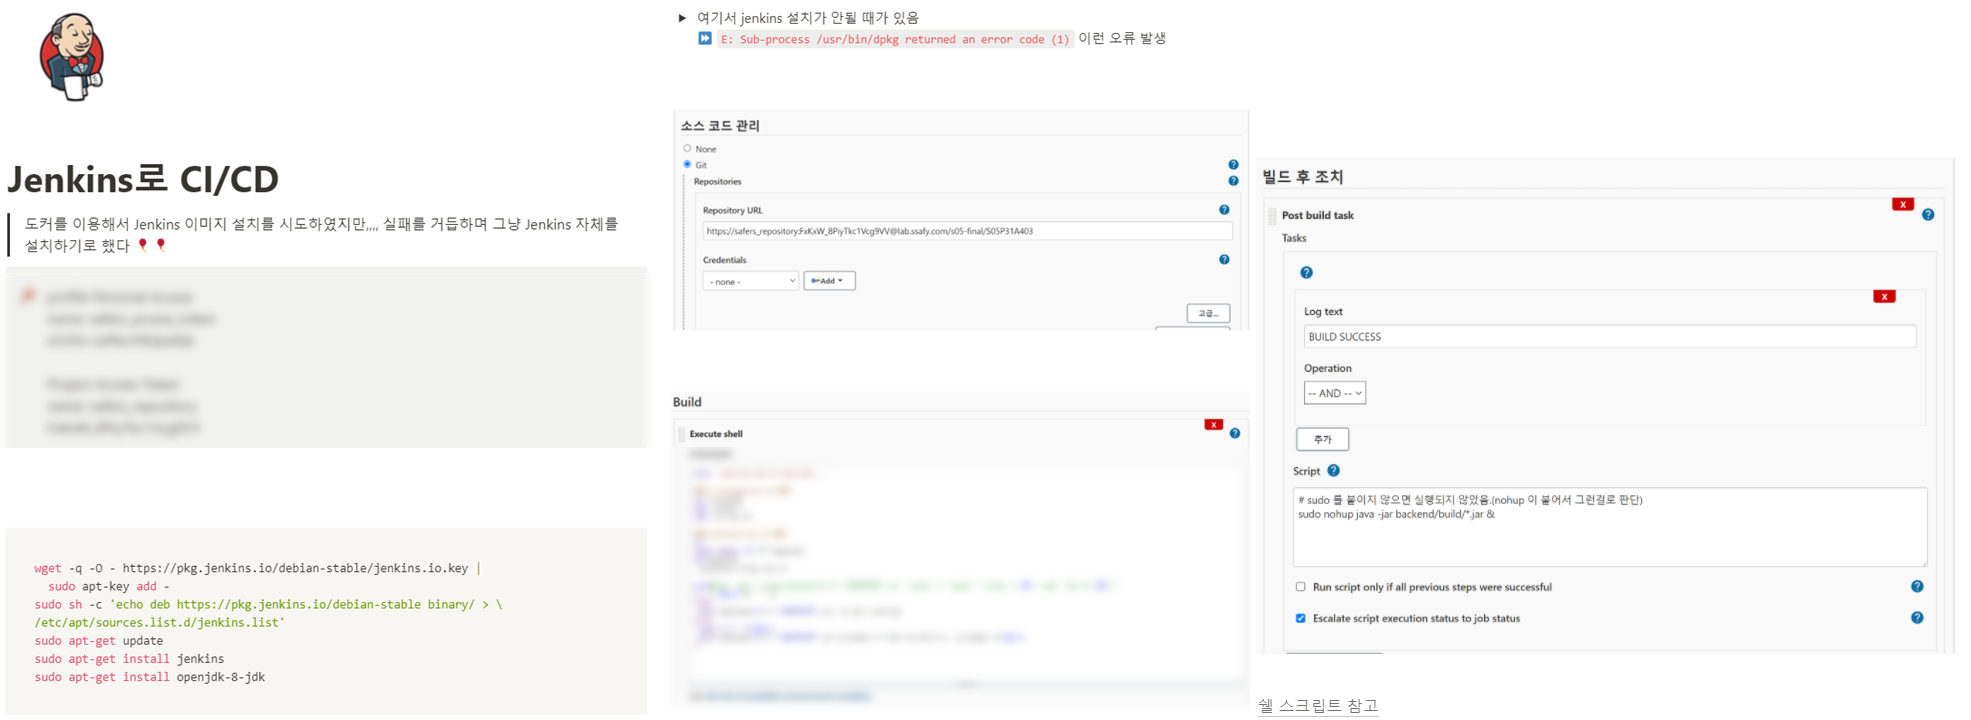Click the help icon beside Execute shell
The width and height of the screenshot is (1971, 720).
pyautogui.click(x=1235, y=434)
